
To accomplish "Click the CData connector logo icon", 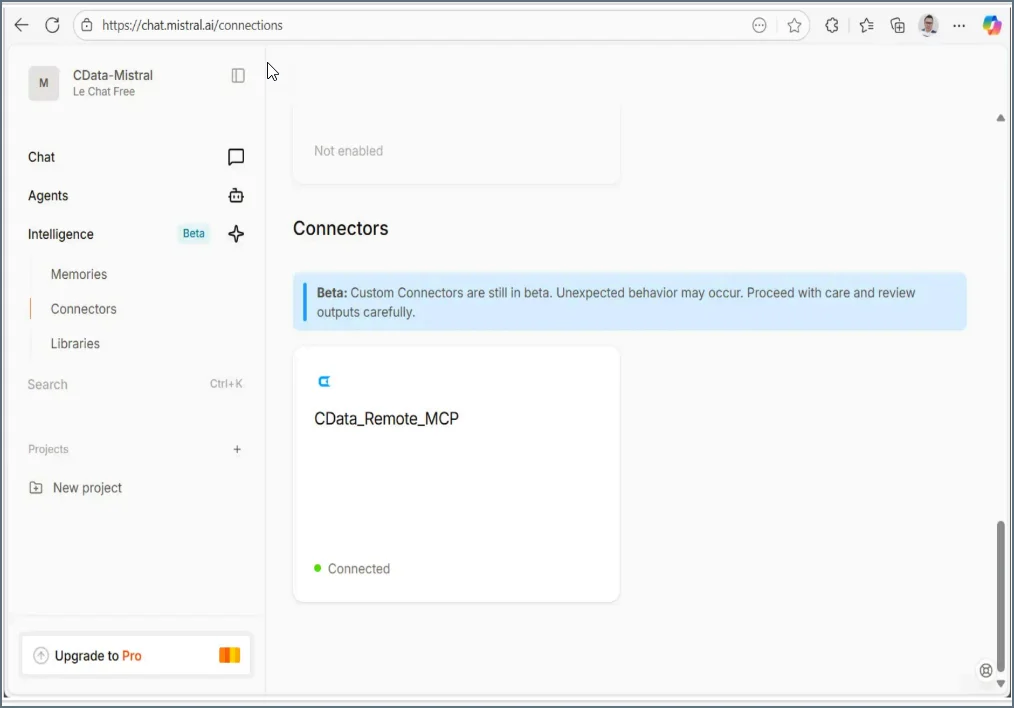I will tap(324, 381).
